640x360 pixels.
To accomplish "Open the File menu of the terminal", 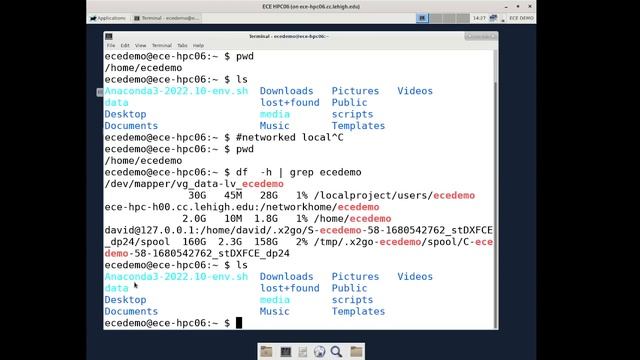I will (x=111, y=45).
